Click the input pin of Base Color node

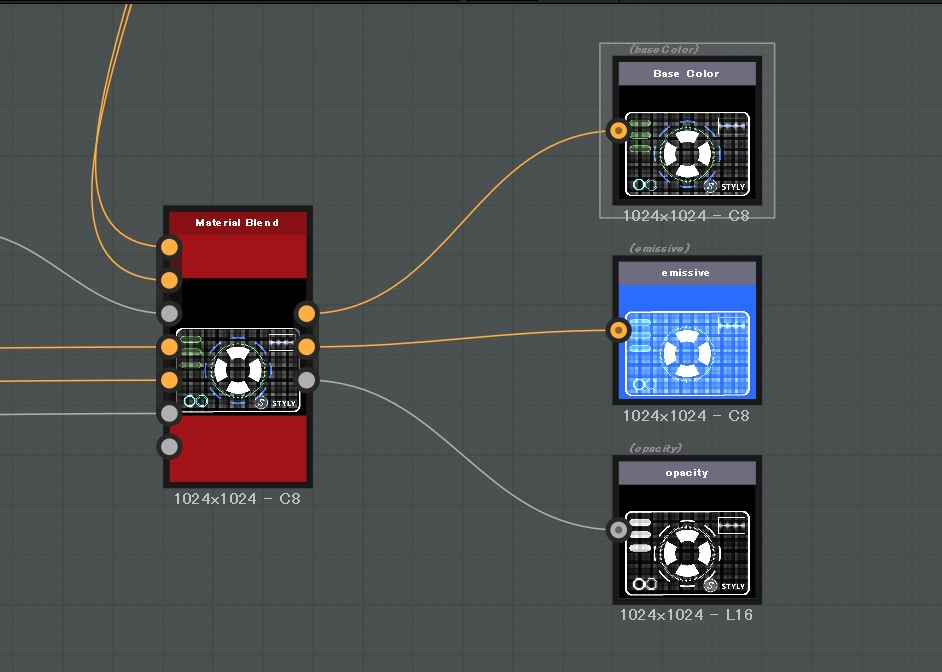[618, 130]
